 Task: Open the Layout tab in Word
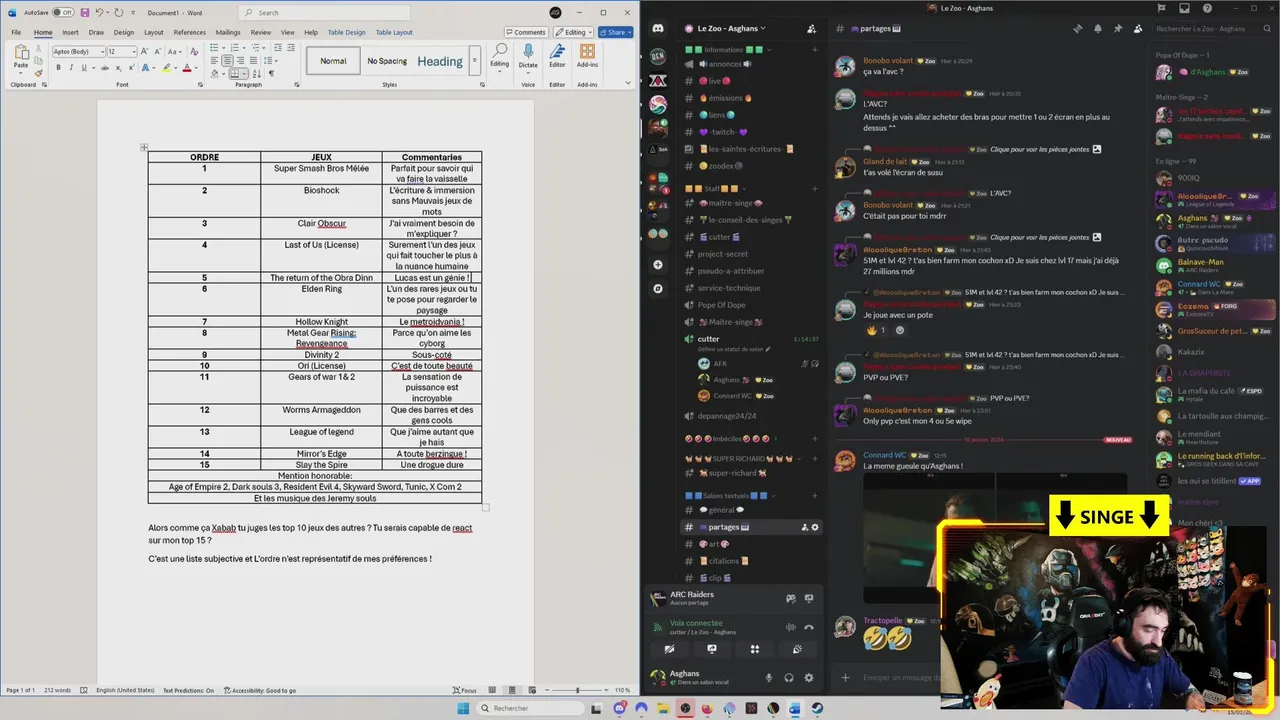click(153, 32)
